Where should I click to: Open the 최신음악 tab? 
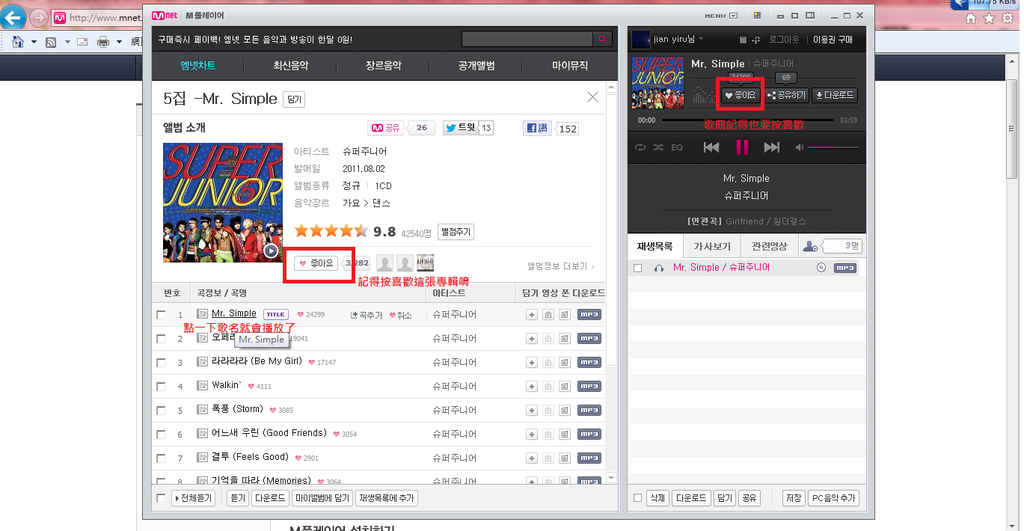(x=291, y=65)
